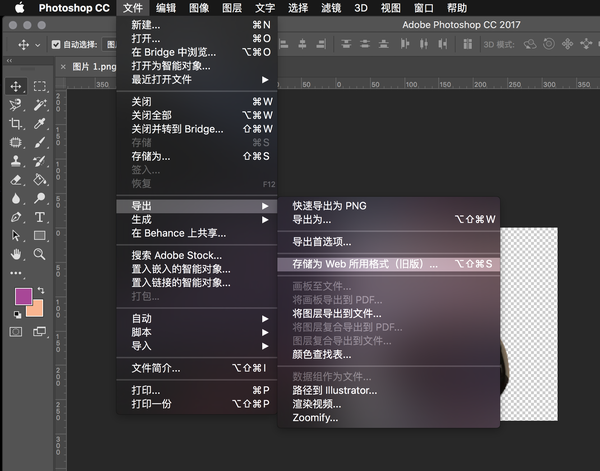This screenshot has width=600, height=471.
Task: Select the Lasso tool
Action: pyautogui.click(x=16, y=105)
